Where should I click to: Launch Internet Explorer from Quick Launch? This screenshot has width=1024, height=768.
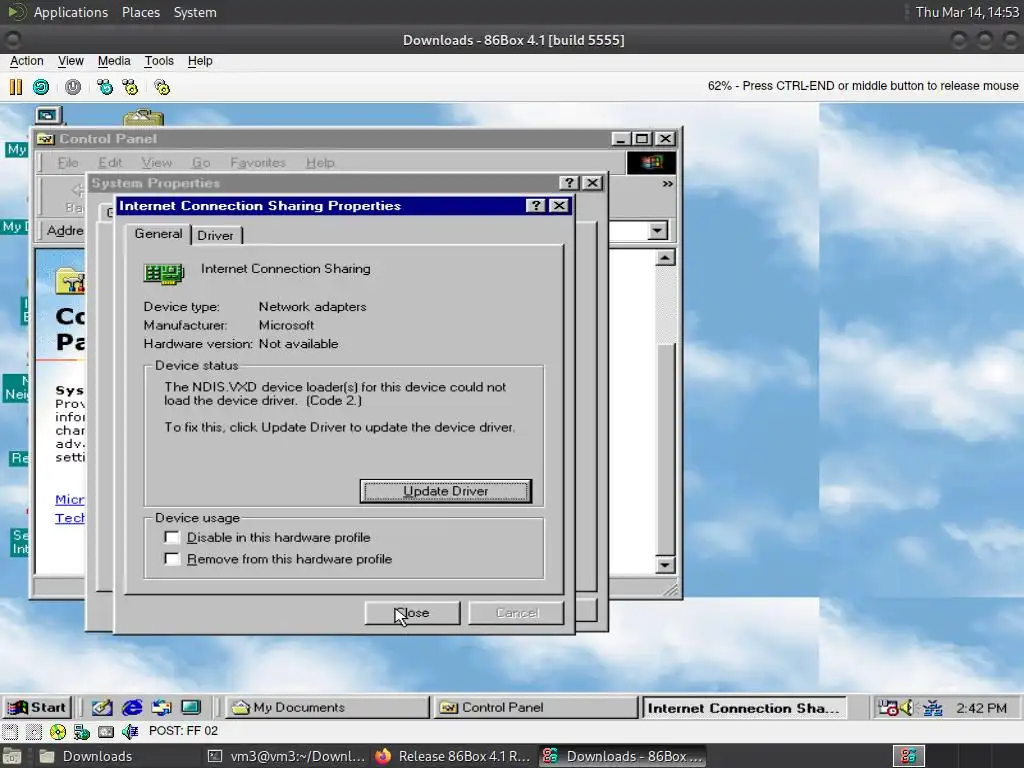pos(132,707)
